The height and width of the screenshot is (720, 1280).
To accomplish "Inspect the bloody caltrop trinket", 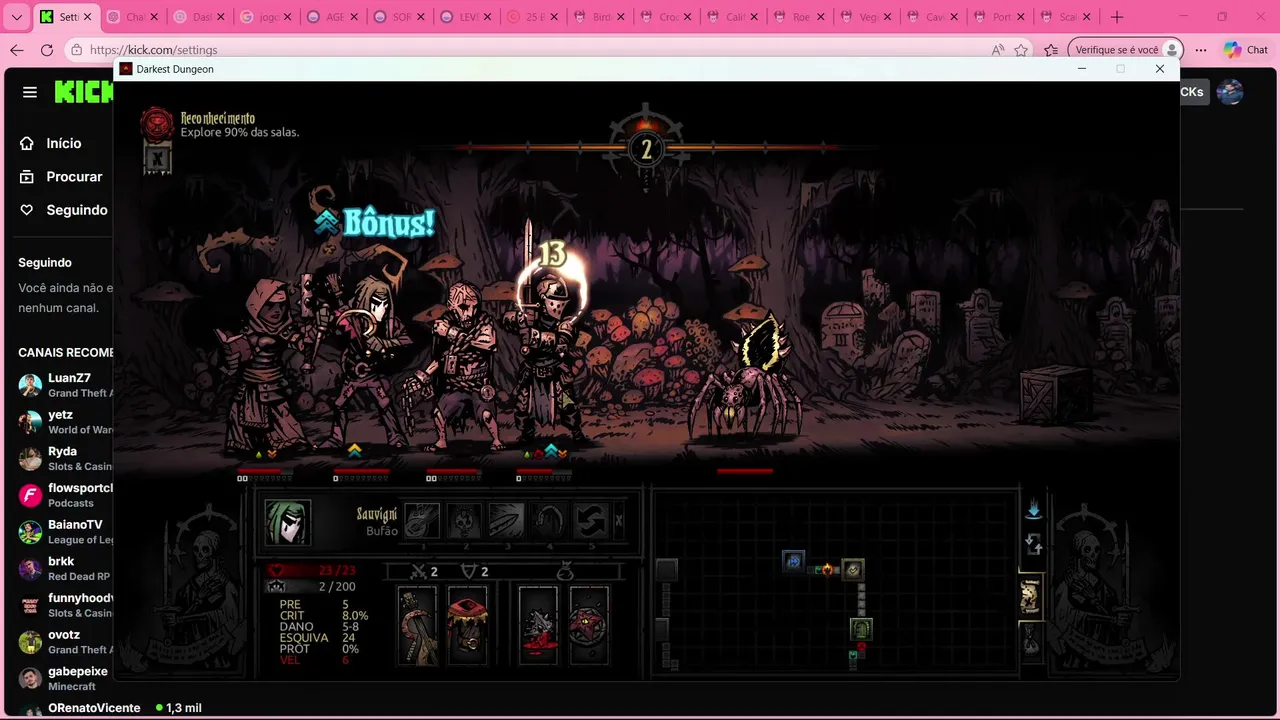I will 538,625.
